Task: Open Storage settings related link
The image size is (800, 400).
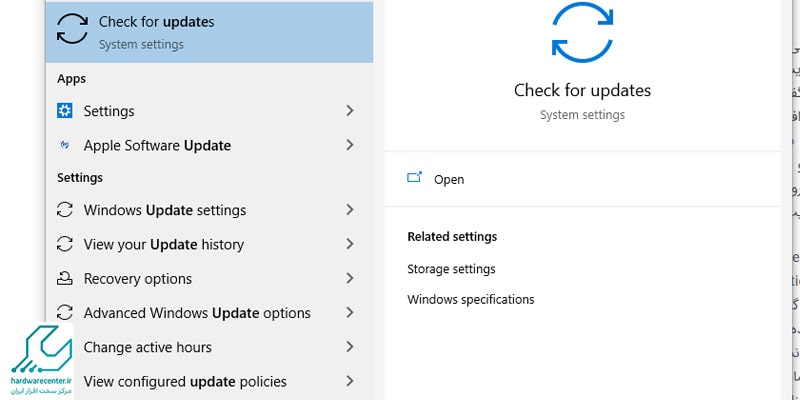Action: tap(451, 269)
